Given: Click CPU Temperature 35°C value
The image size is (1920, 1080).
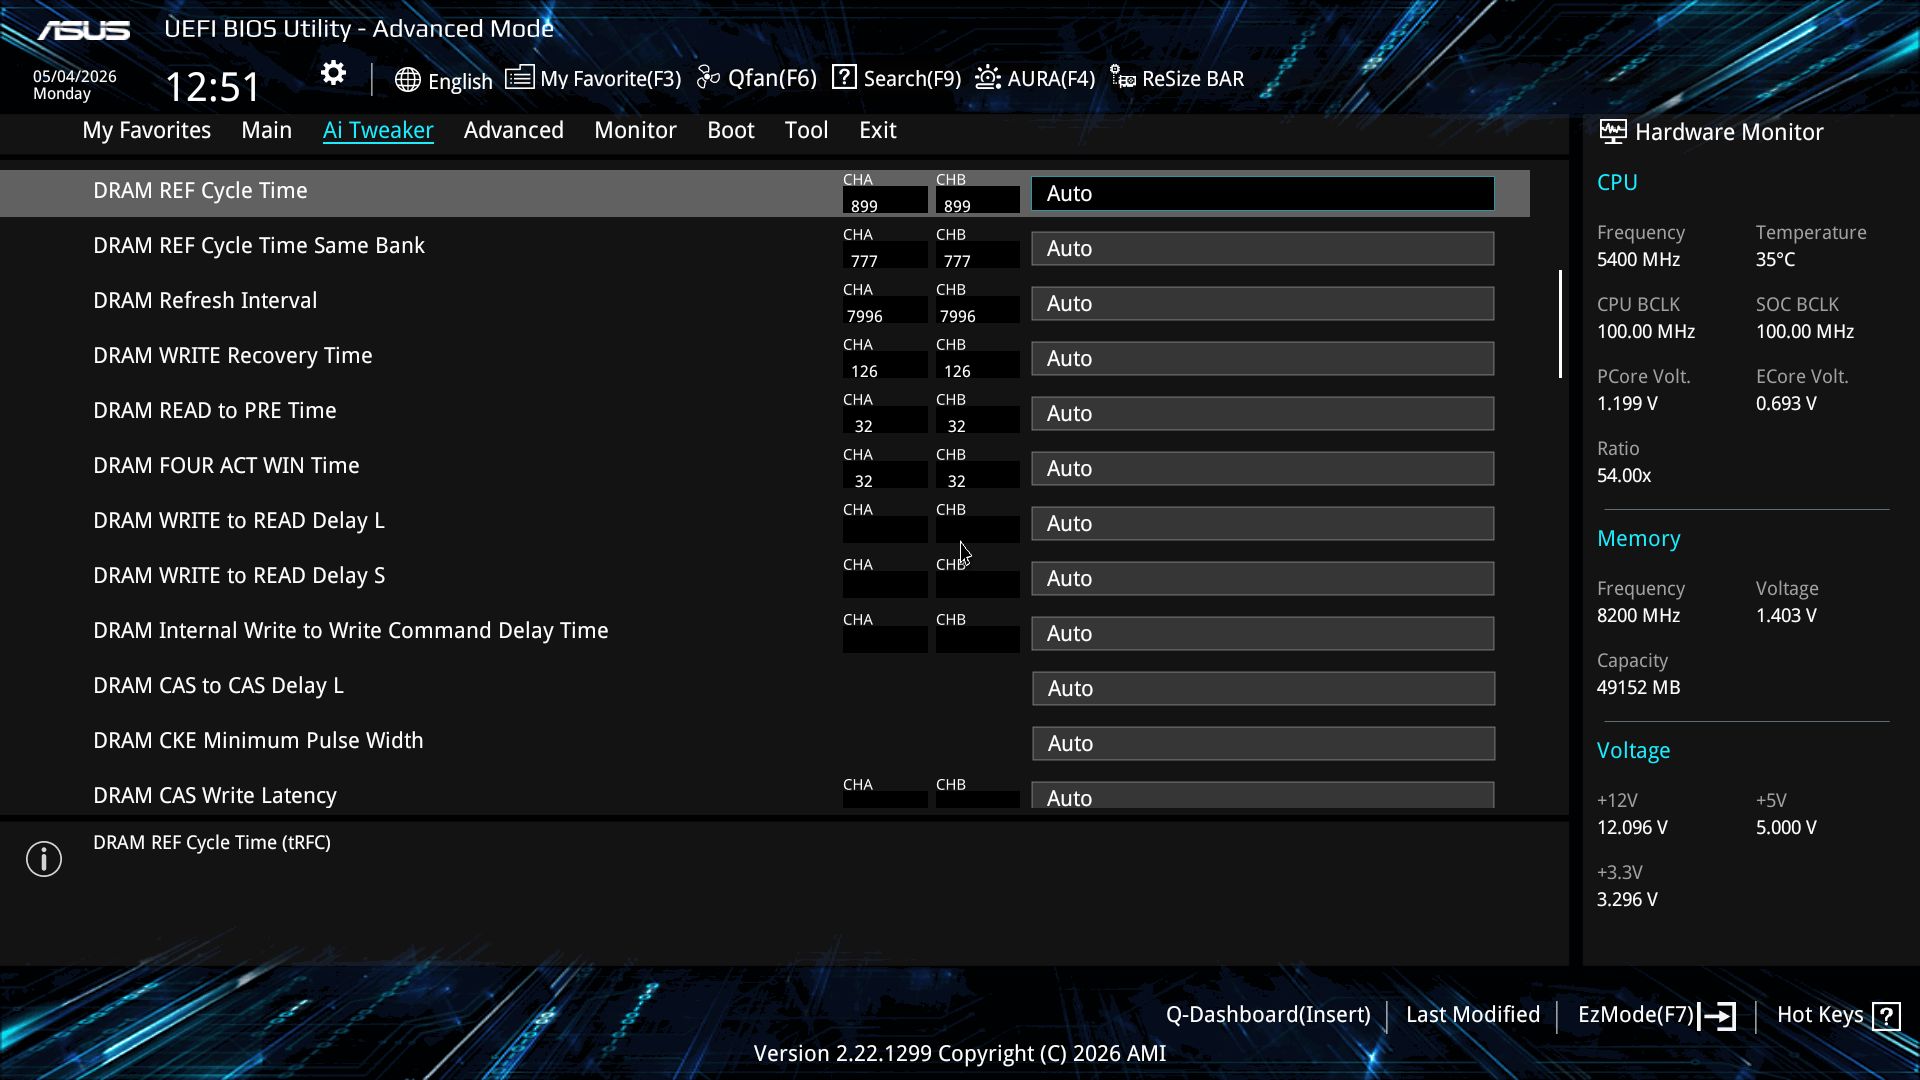Looking at the screenshot, I should [1775, 260].
